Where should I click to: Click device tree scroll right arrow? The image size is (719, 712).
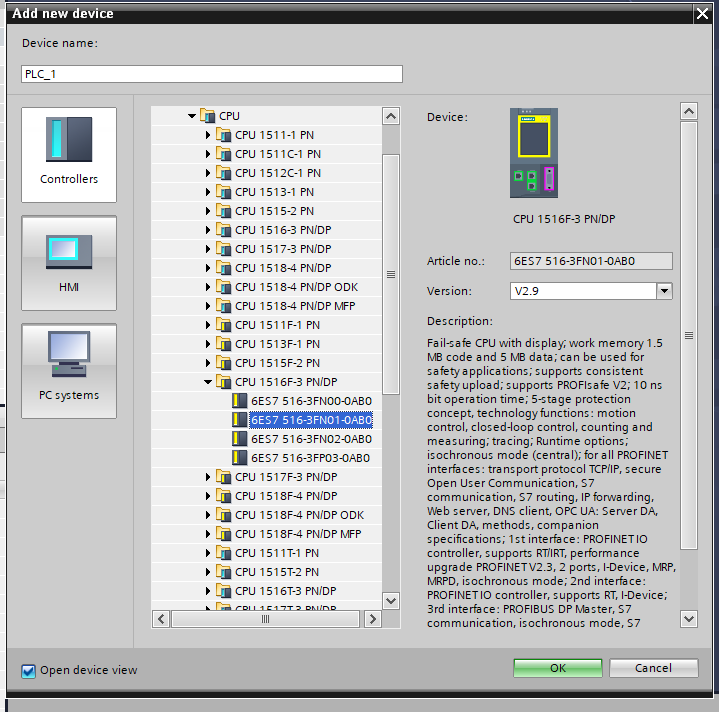point(373,619)
